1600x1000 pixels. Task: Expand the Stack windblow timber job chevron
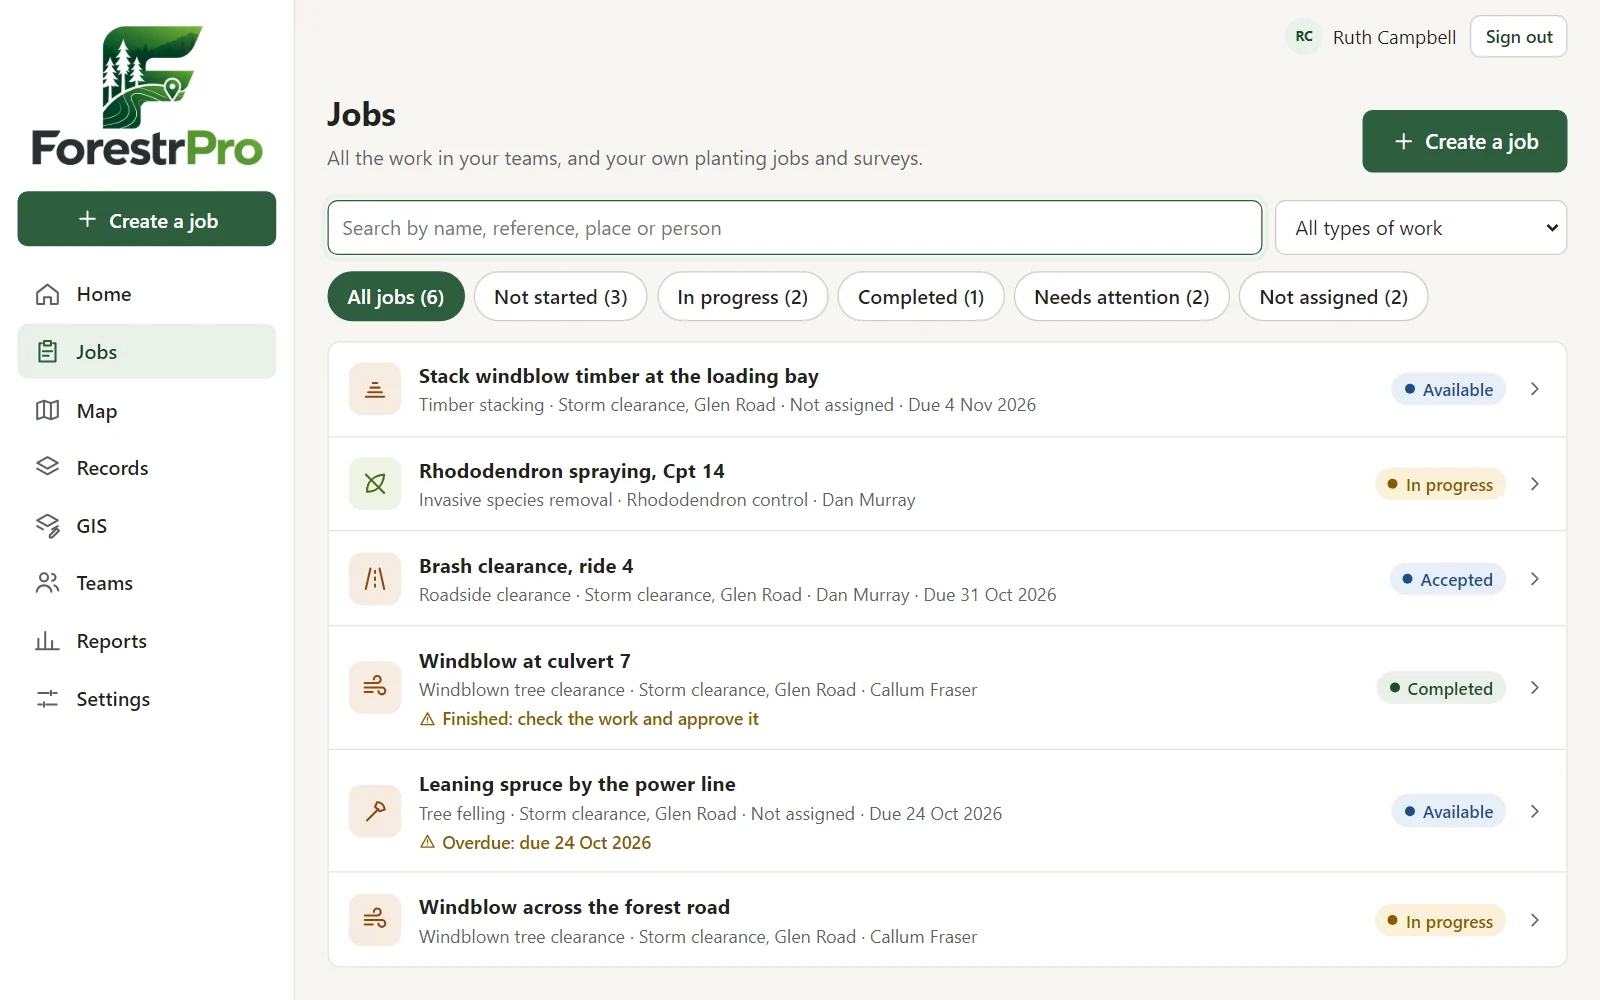point(1534,389)
